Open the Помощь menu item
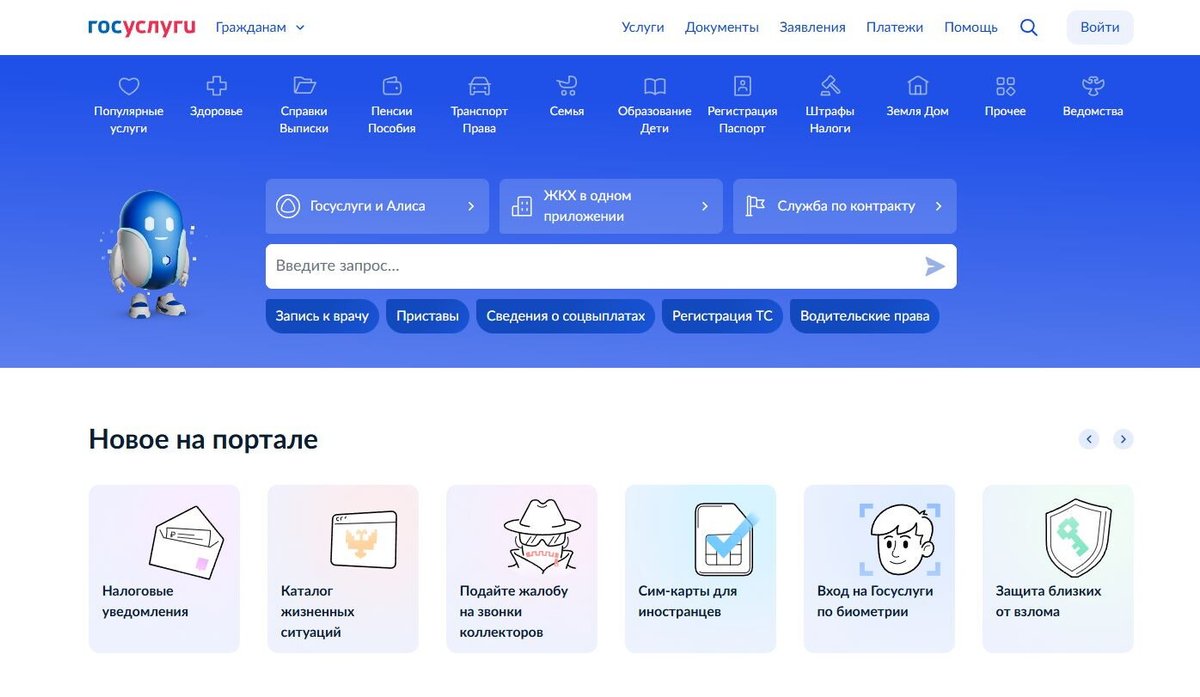Image resolution: width=1200 pixels, height=697 pixels. click(971, 28)
